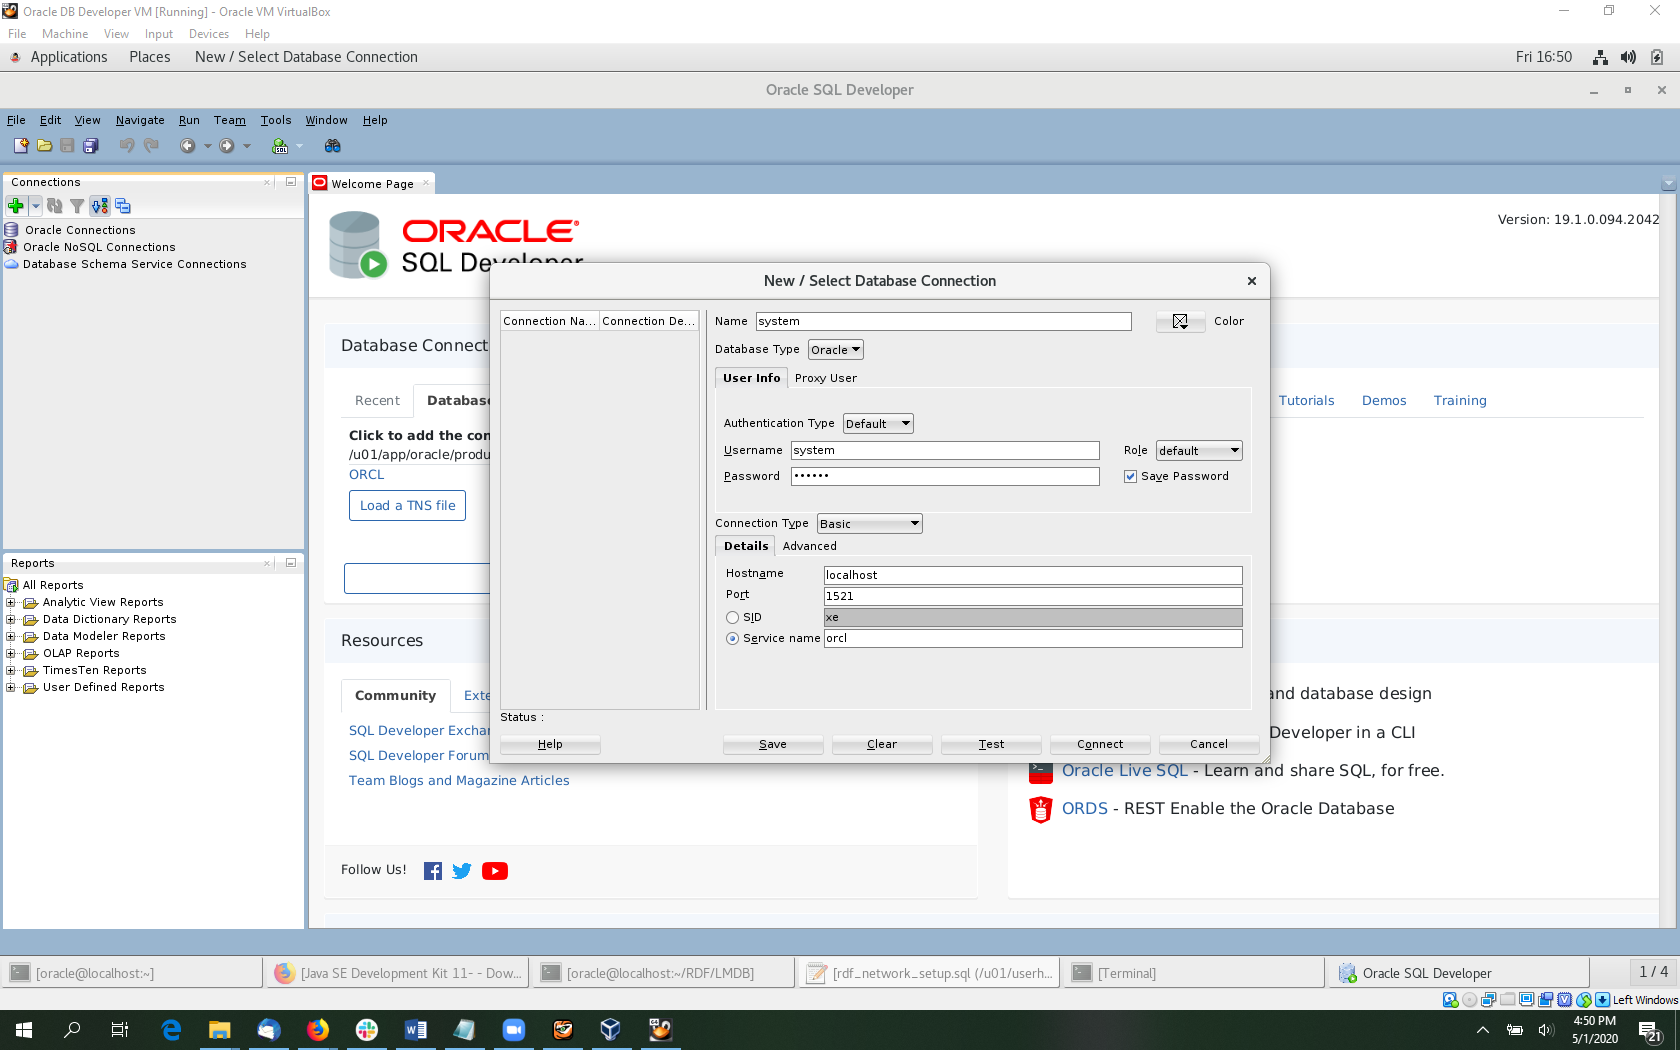Viewport: 1680px width, 1050px height.
Task: Select the Service name radio button
Action: coord(733,639)
